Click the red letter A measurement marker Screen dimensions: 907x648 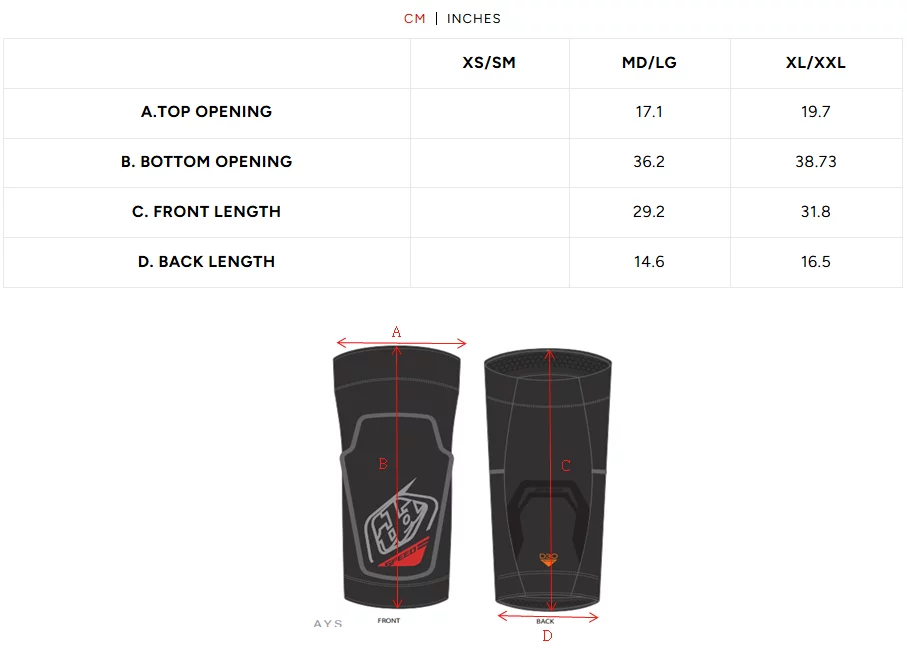pos(396,331)
